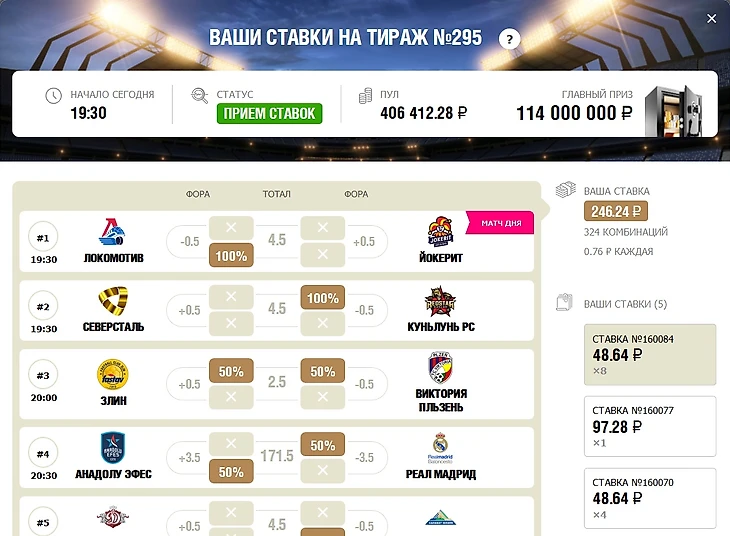Screen dimensions: 730x536
Task: Click the Severstal team logo
Action: pyautogui.click(x=113, y=301)
